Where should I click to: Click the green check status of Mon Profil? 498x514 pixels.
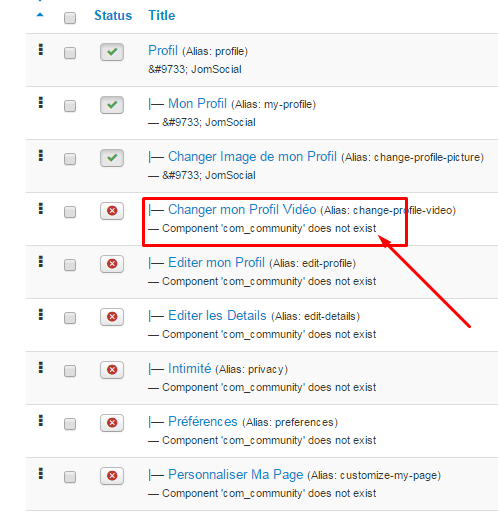[x=112, y=105]
